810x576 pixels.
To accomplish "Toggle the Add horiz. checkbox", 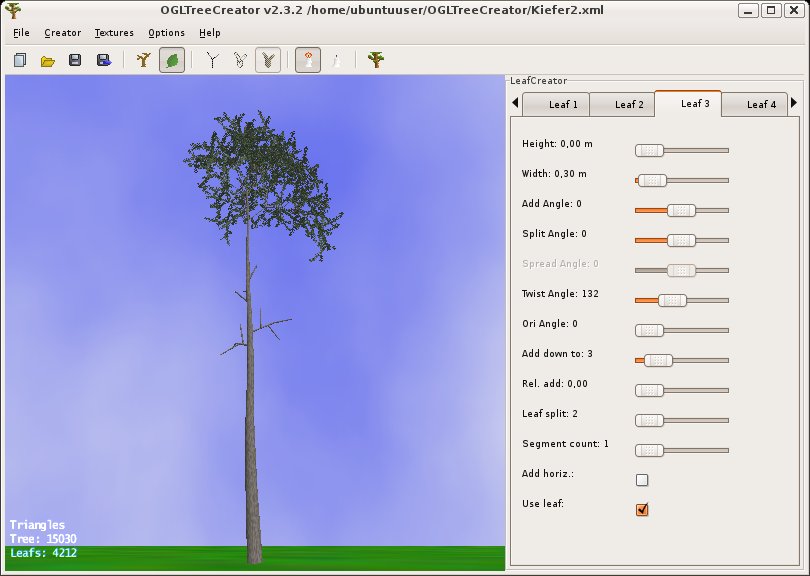I will click(x=642, y=480).
